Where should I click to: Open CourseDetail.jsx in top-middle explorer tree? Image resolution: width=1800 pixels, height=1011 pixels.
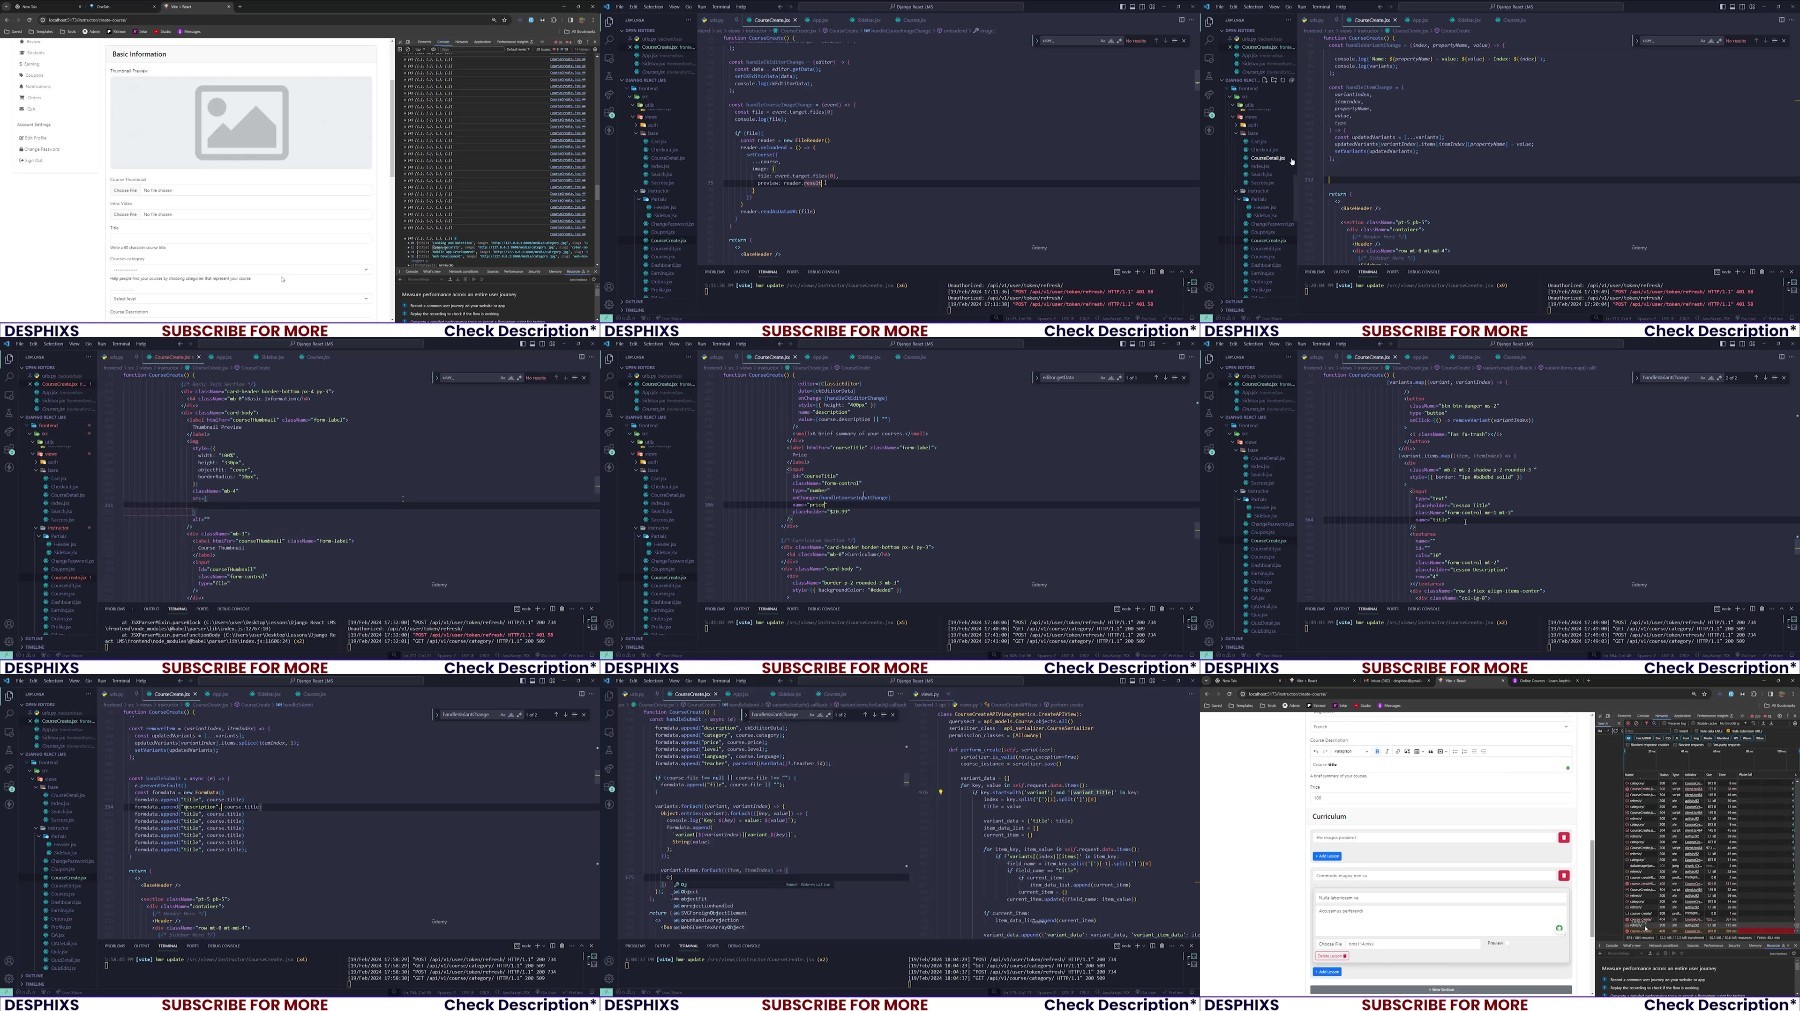pyautogui.click(x=667, y=158)
